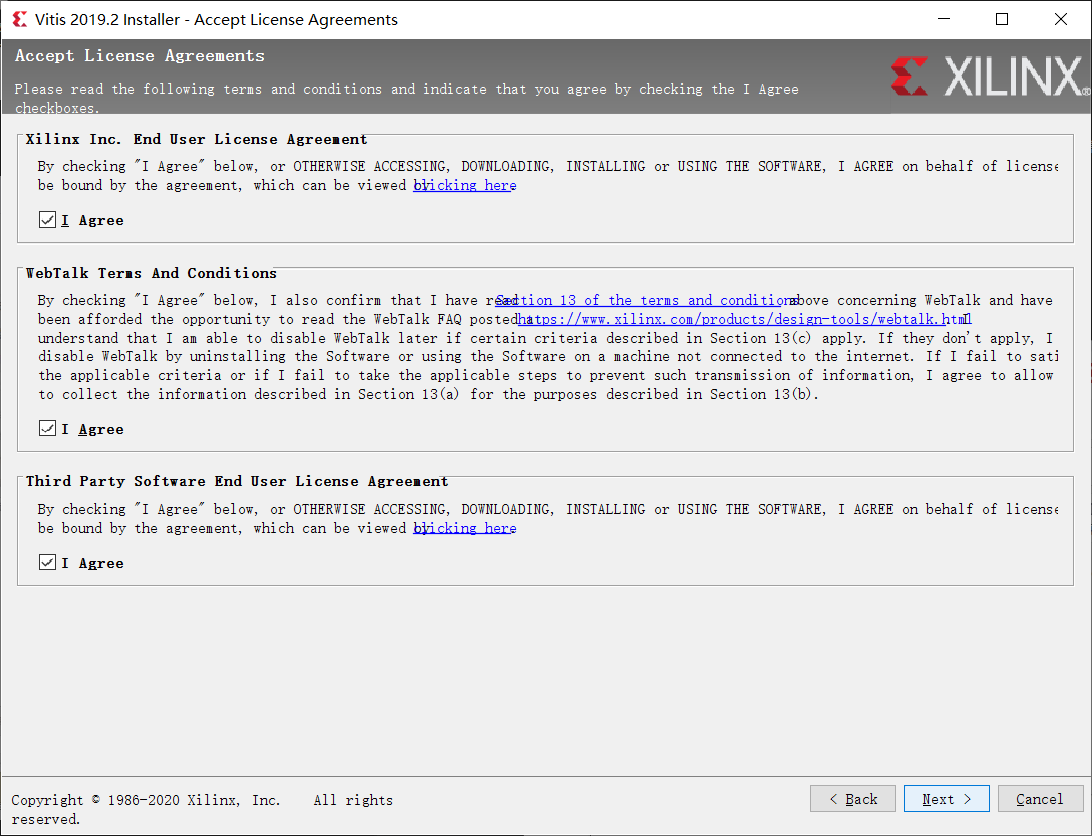This screenshot has width=1092, height=836.
Task: Click the 'Accept License Agreements' header text
Action: (140, 56)
